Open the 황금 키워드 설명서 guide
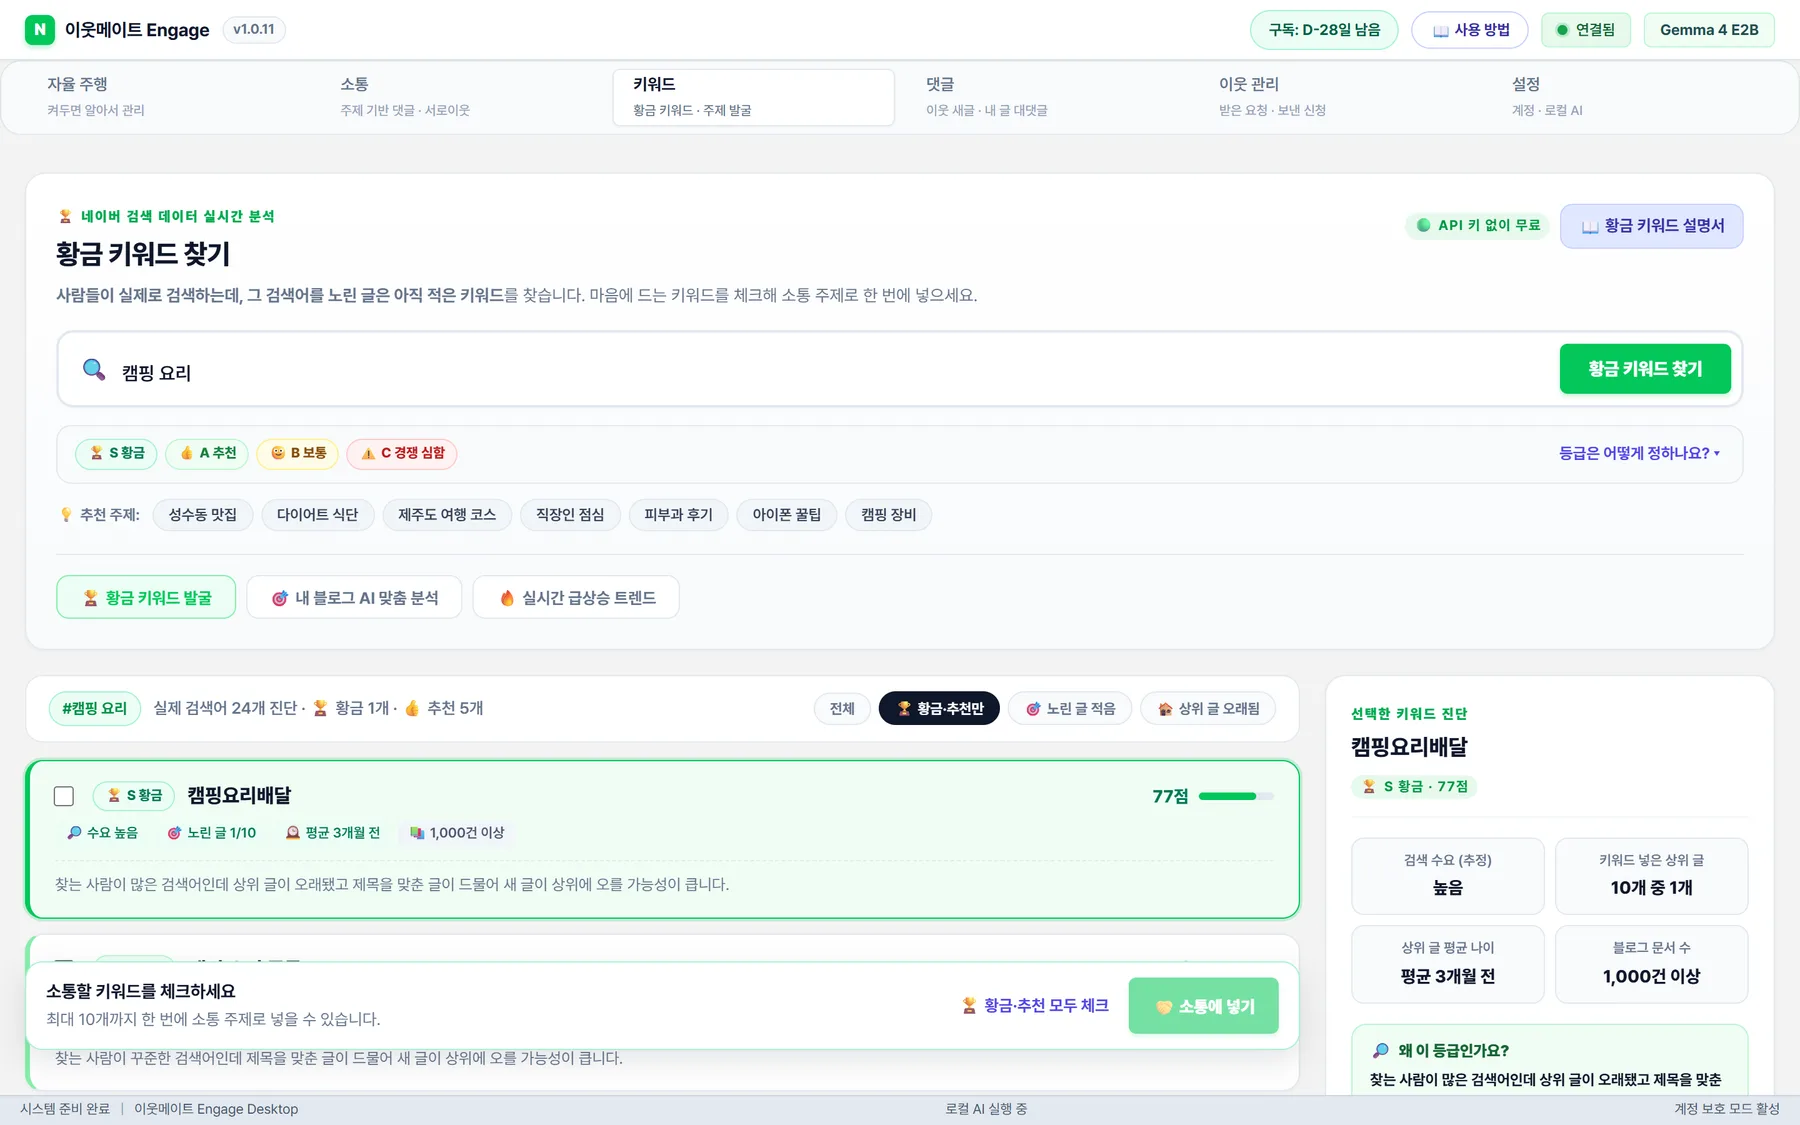Image resolution: width=1800 pixels, height=1125 pixels. click(1652, 226)
